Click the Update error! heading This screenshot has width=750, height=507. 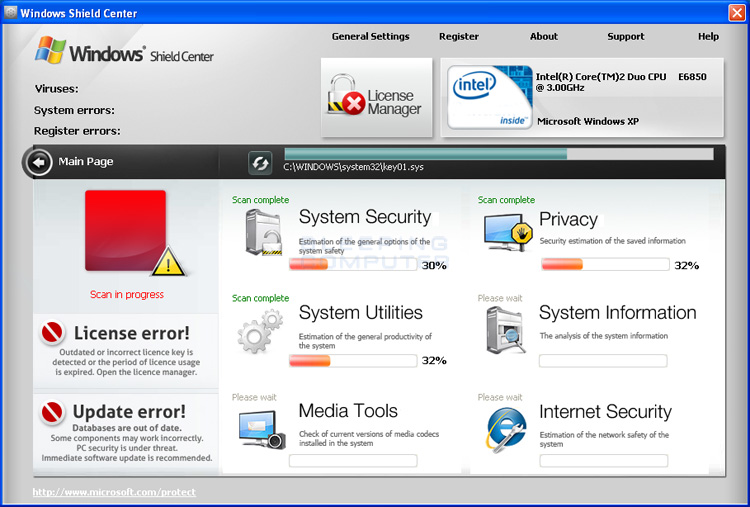[x=129, y=411]
